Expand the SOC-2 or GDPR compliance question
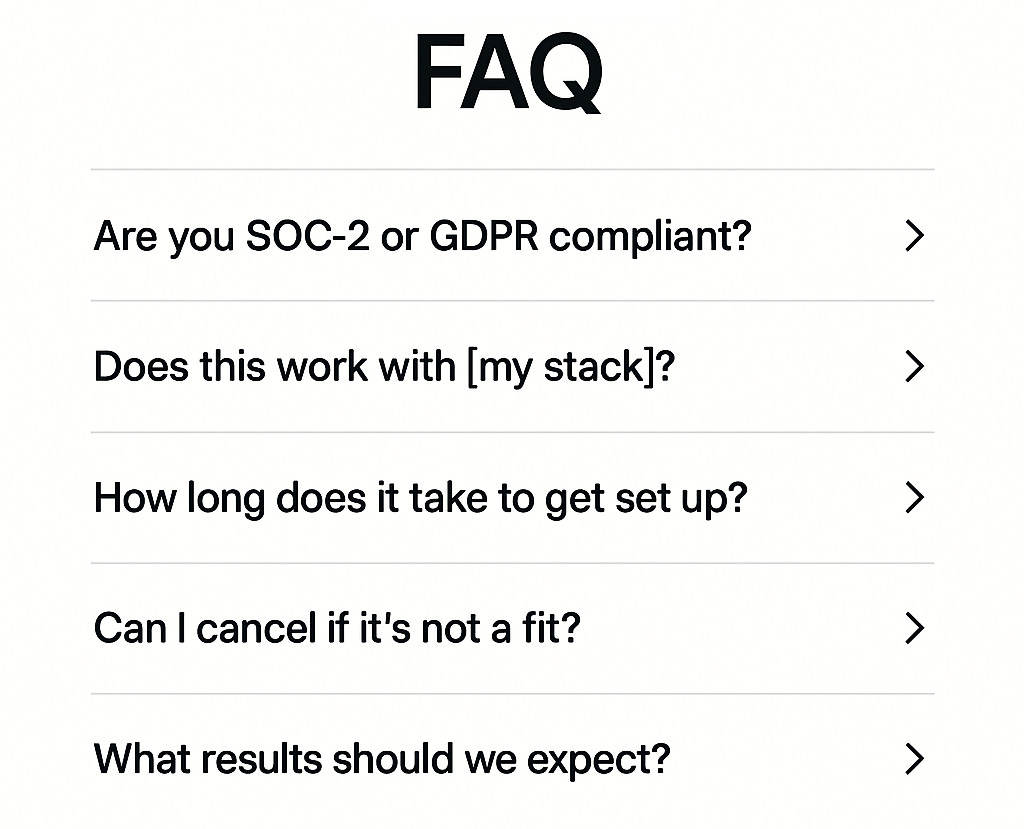1024x829 pixels. 420,236
